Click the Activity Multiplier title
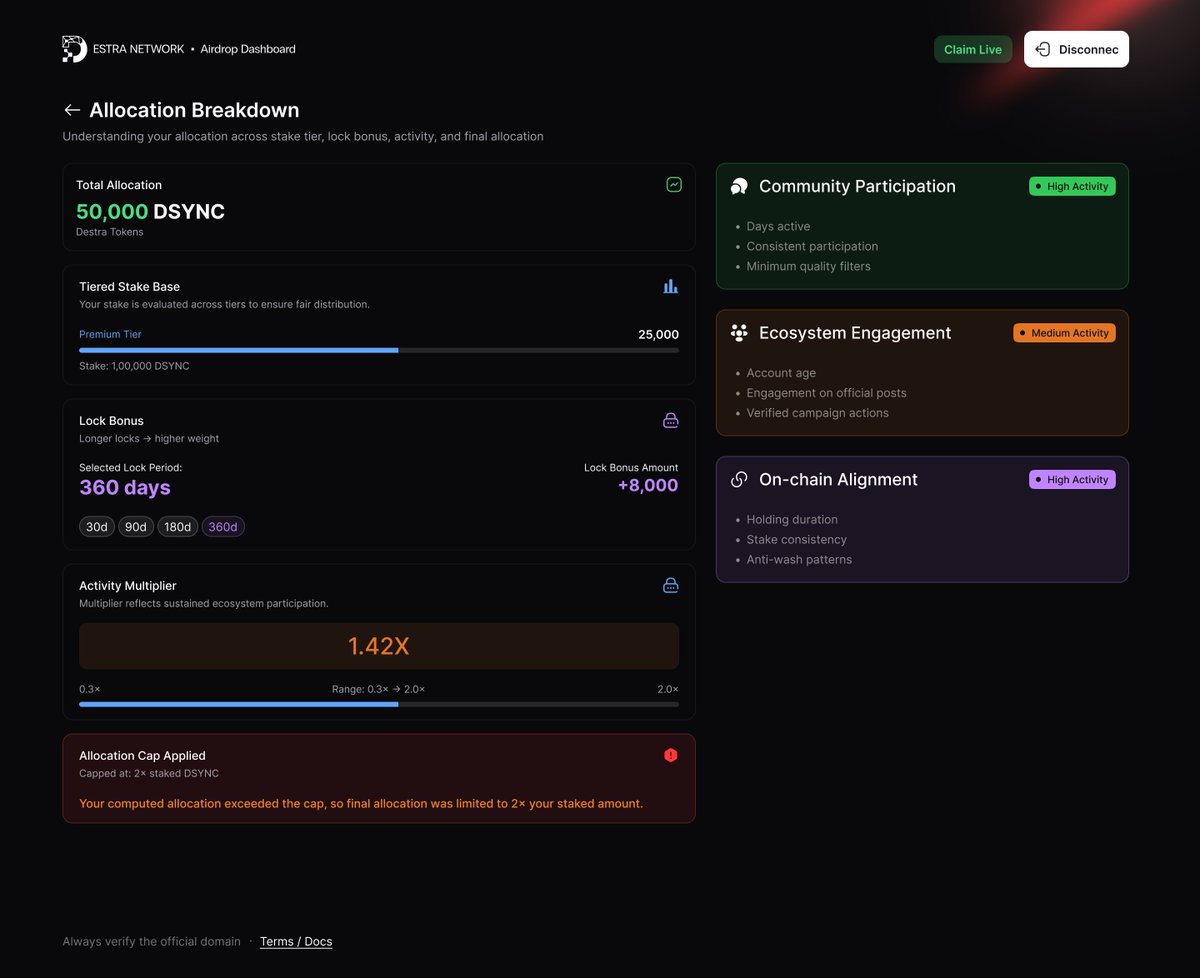 pyautogui.click(x=128, y=585)
